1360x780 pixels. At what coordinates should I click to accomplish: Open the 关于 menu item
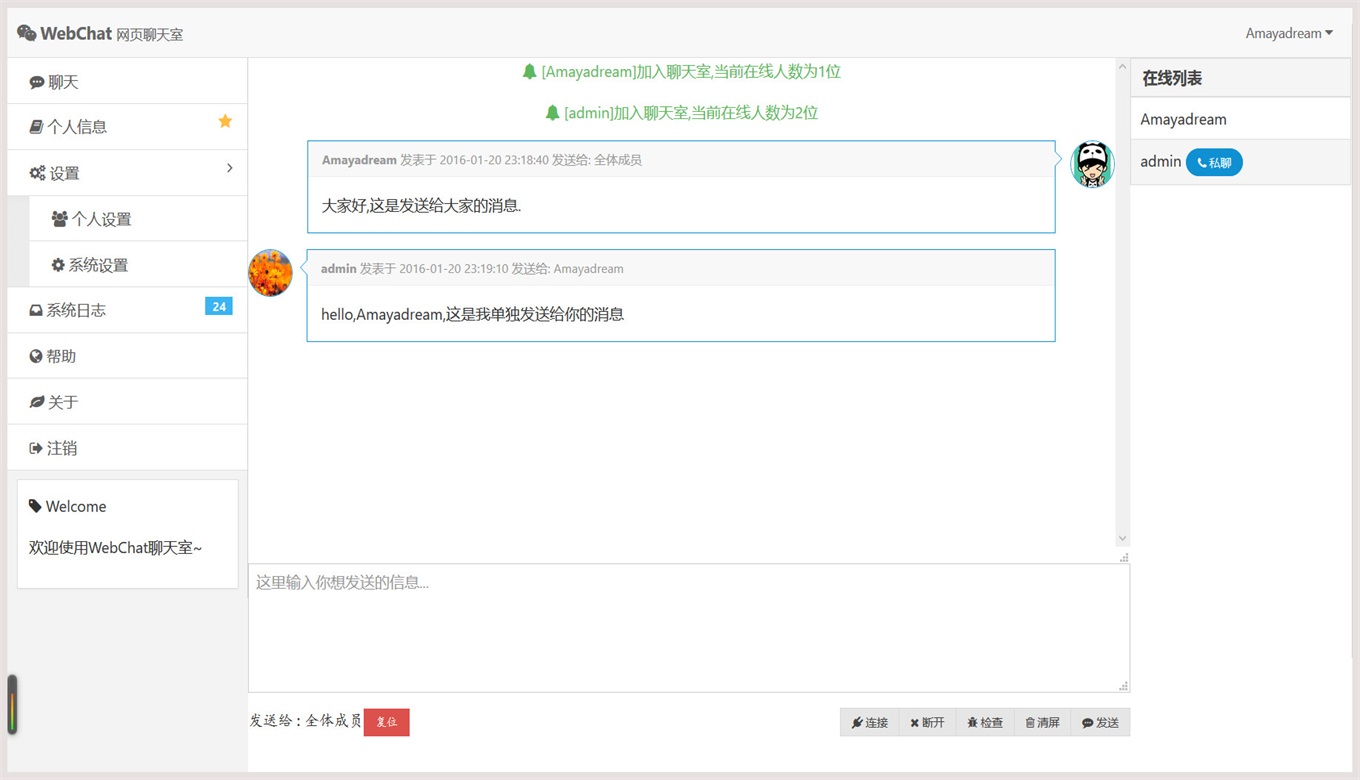point(127,402)
